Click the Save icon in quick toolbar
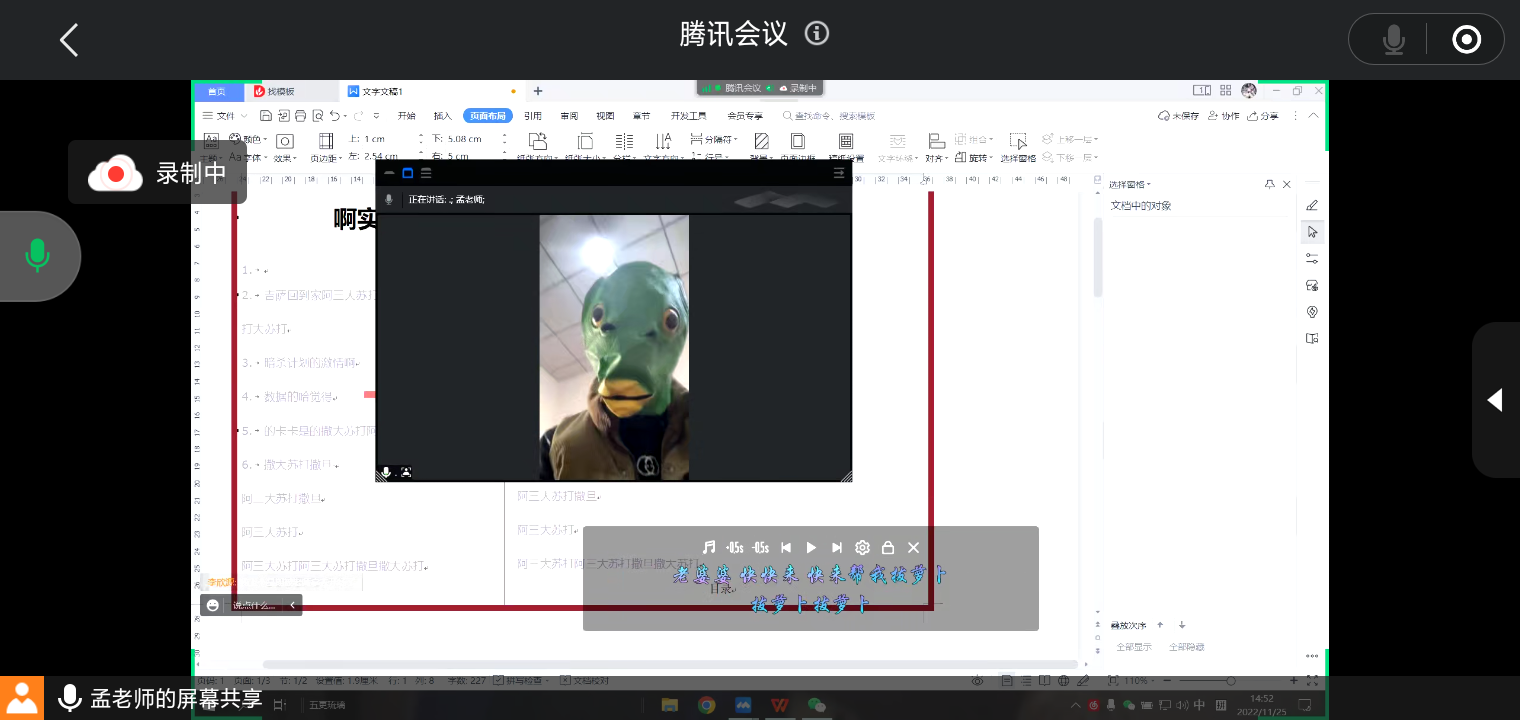1520x720 pixels. coord(266,116)
